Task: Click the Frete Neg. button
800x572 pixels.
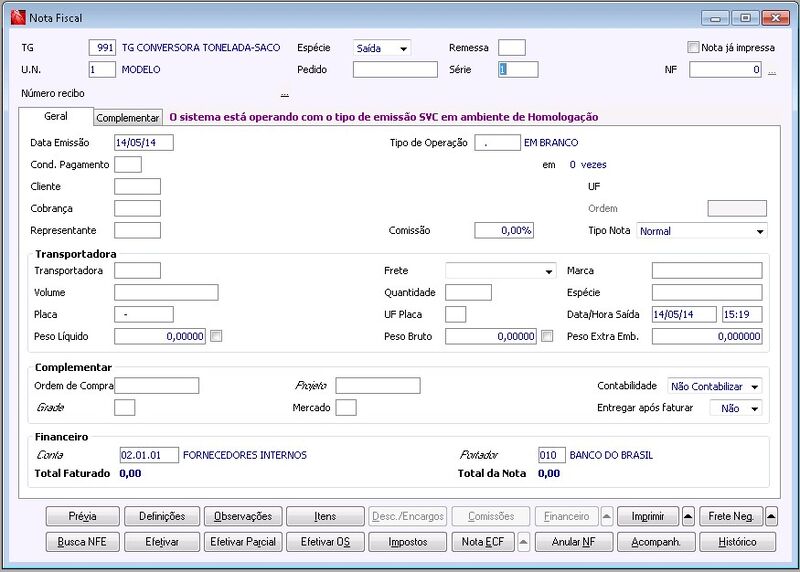Action: [731, 516]
